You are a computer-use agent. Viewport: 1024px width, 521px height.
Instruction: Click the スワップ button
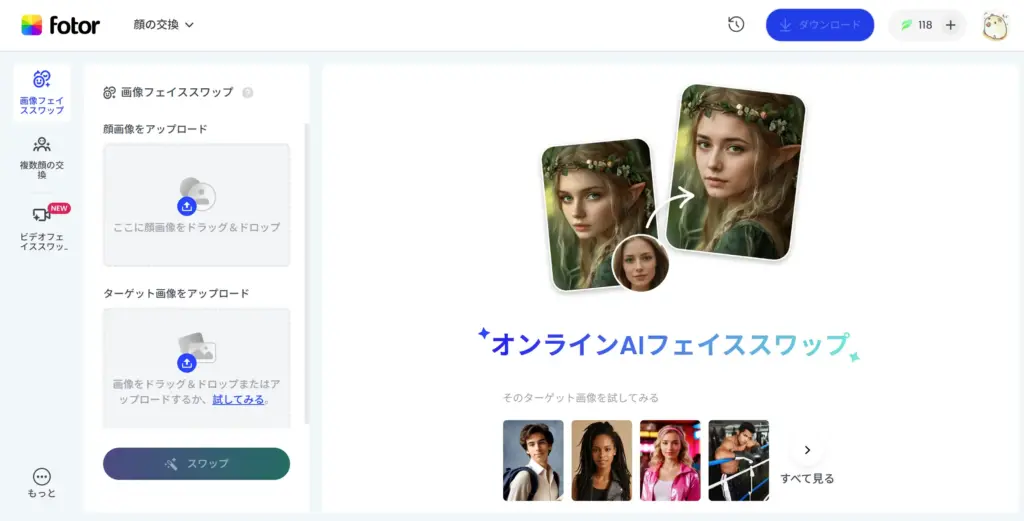(197, 464)
